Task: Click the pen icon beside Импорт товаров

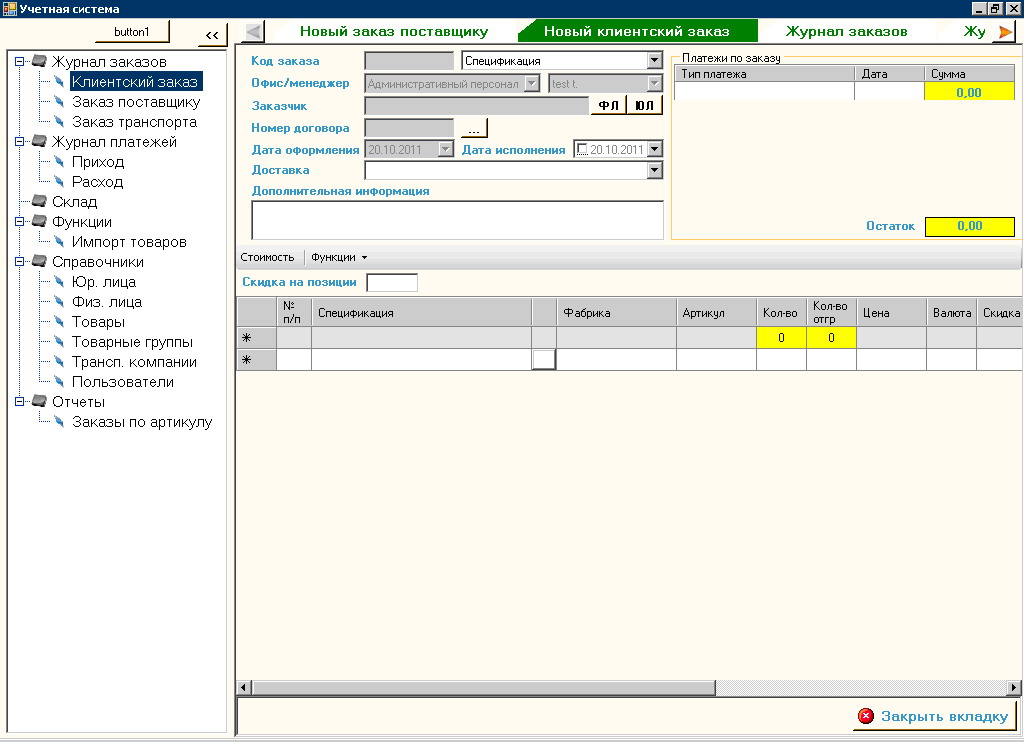Action: 59,242
